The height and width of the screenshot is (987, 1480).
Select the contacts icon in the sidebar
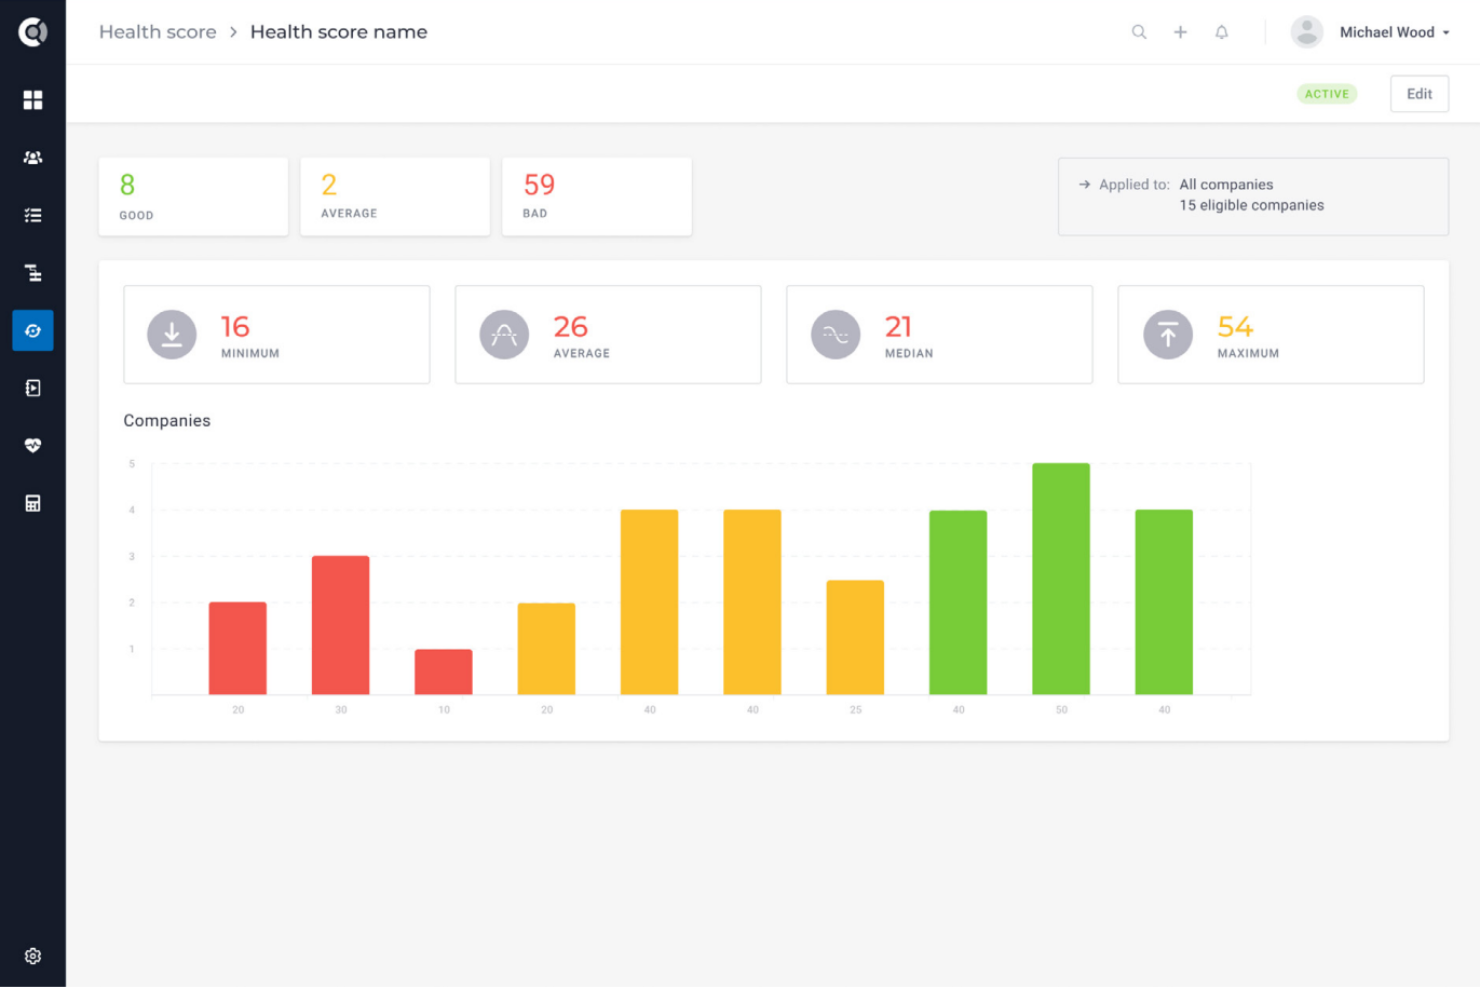tap(33, 157)
